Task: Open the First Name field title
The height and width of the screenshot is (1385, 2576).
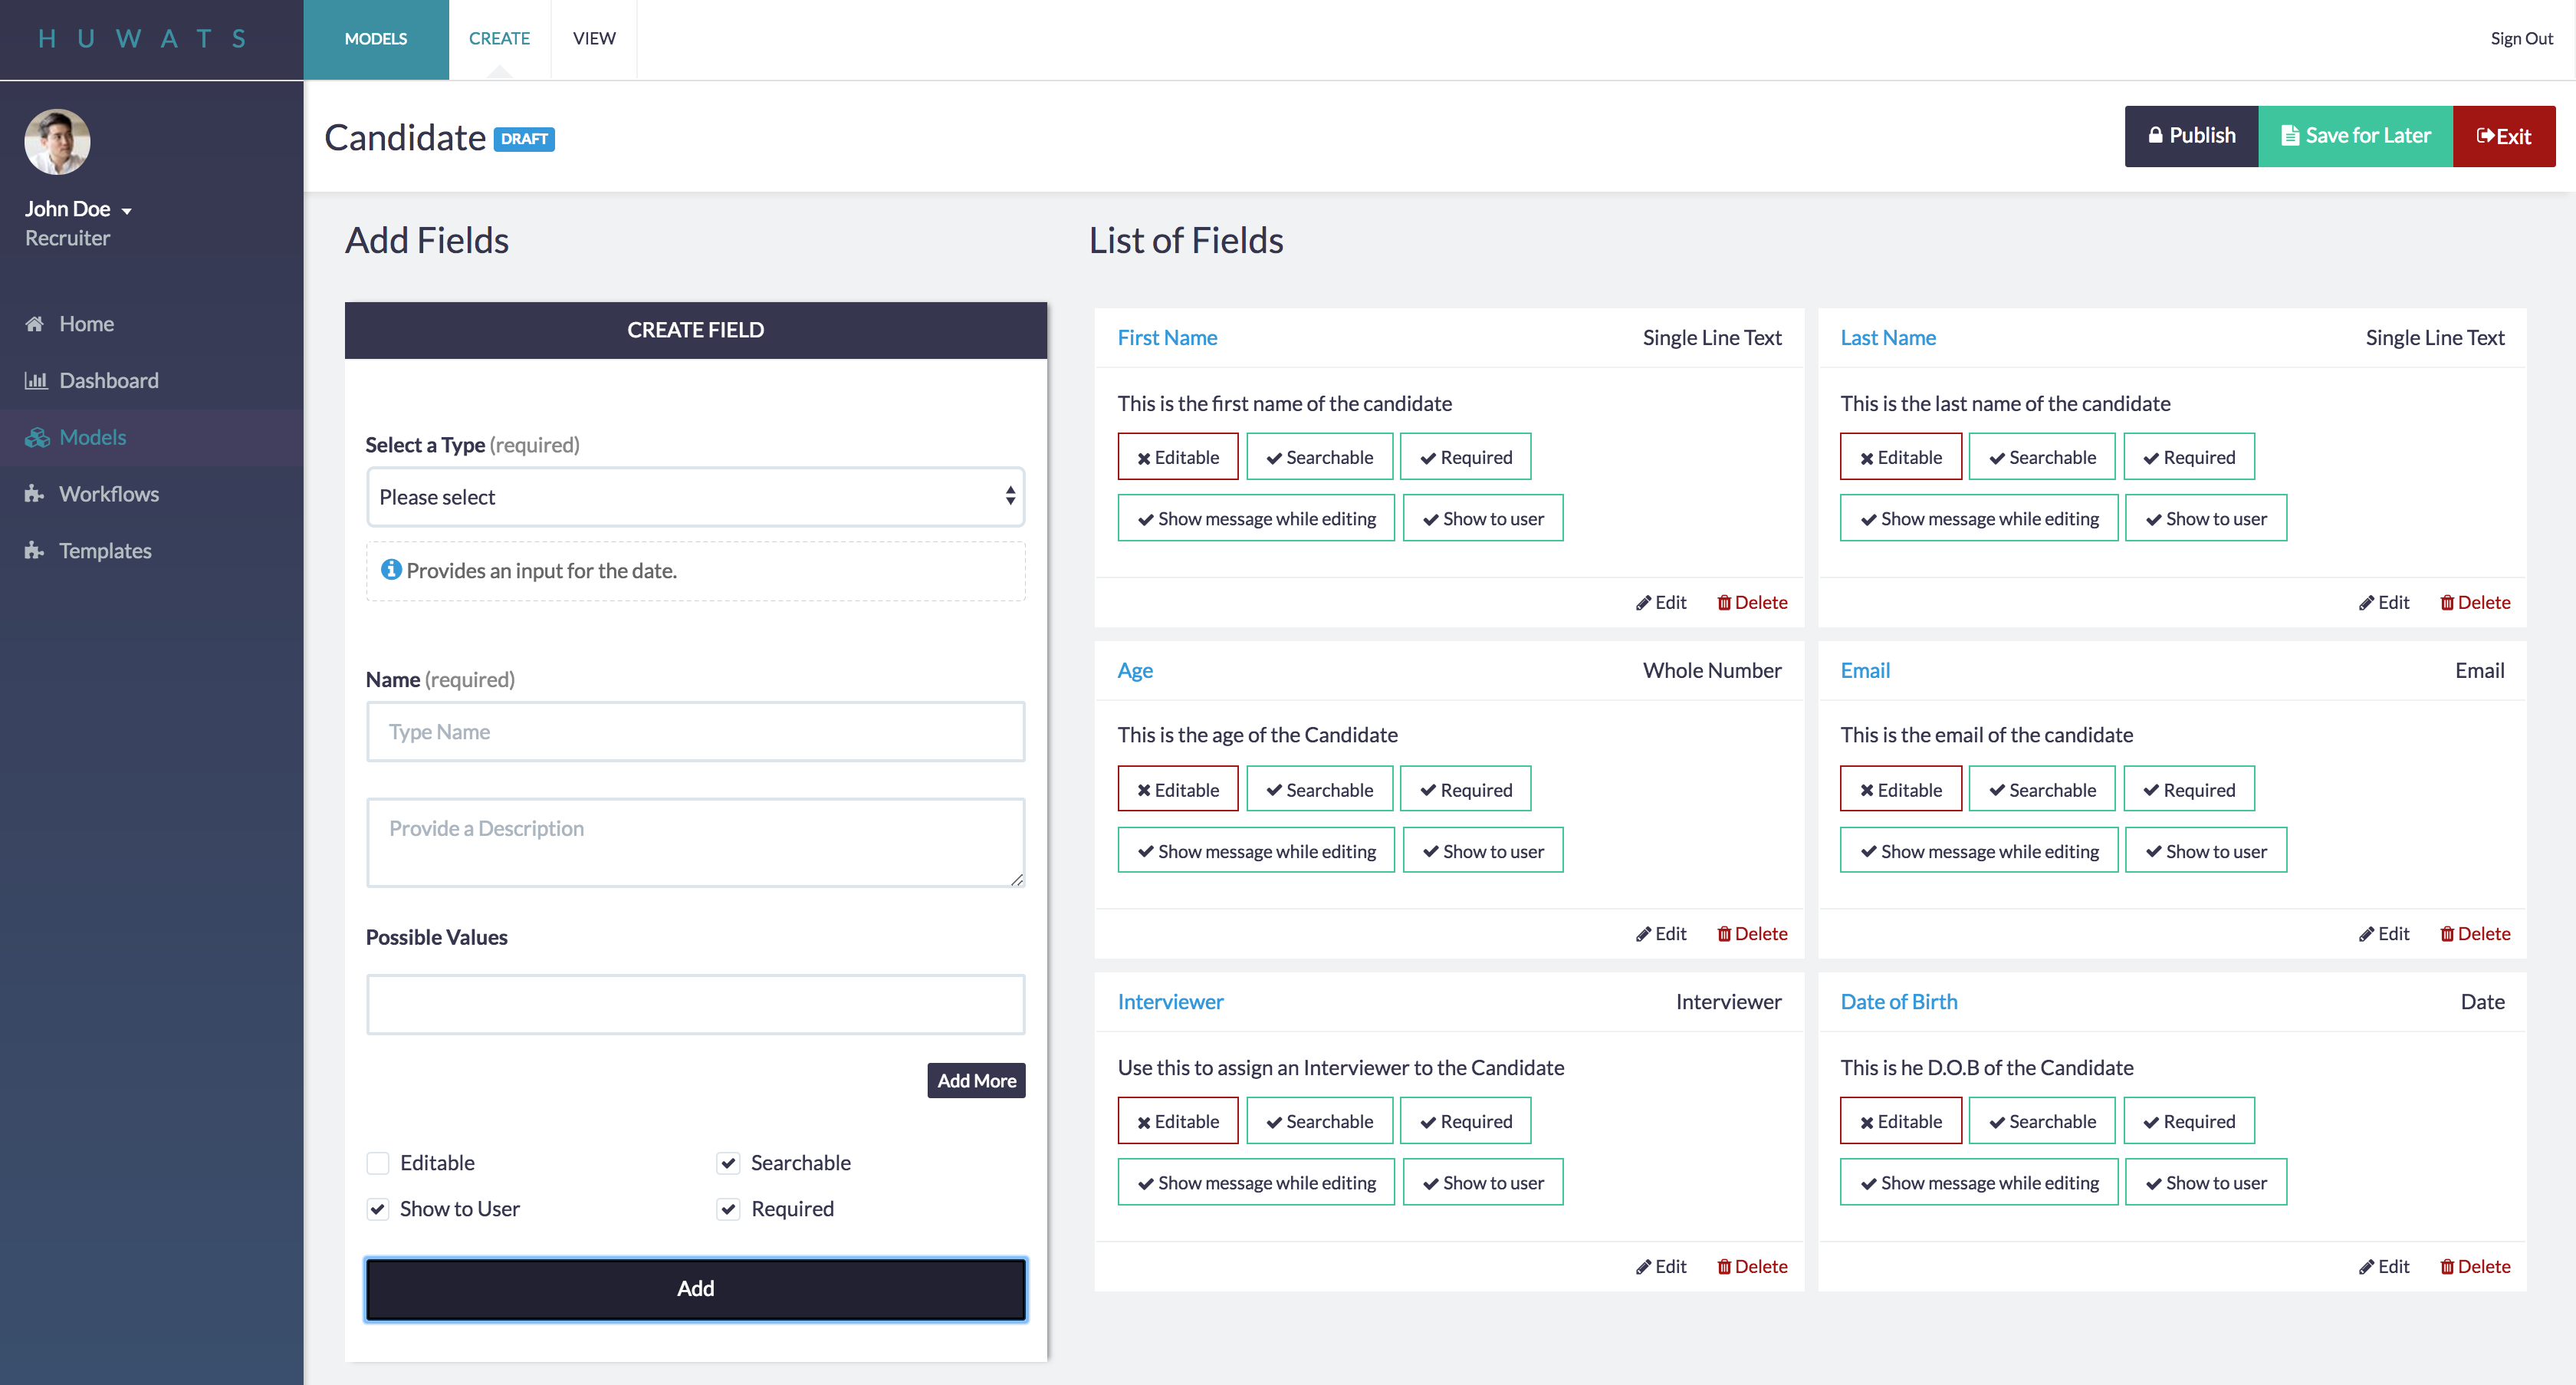Action: tap(1167, 338)
